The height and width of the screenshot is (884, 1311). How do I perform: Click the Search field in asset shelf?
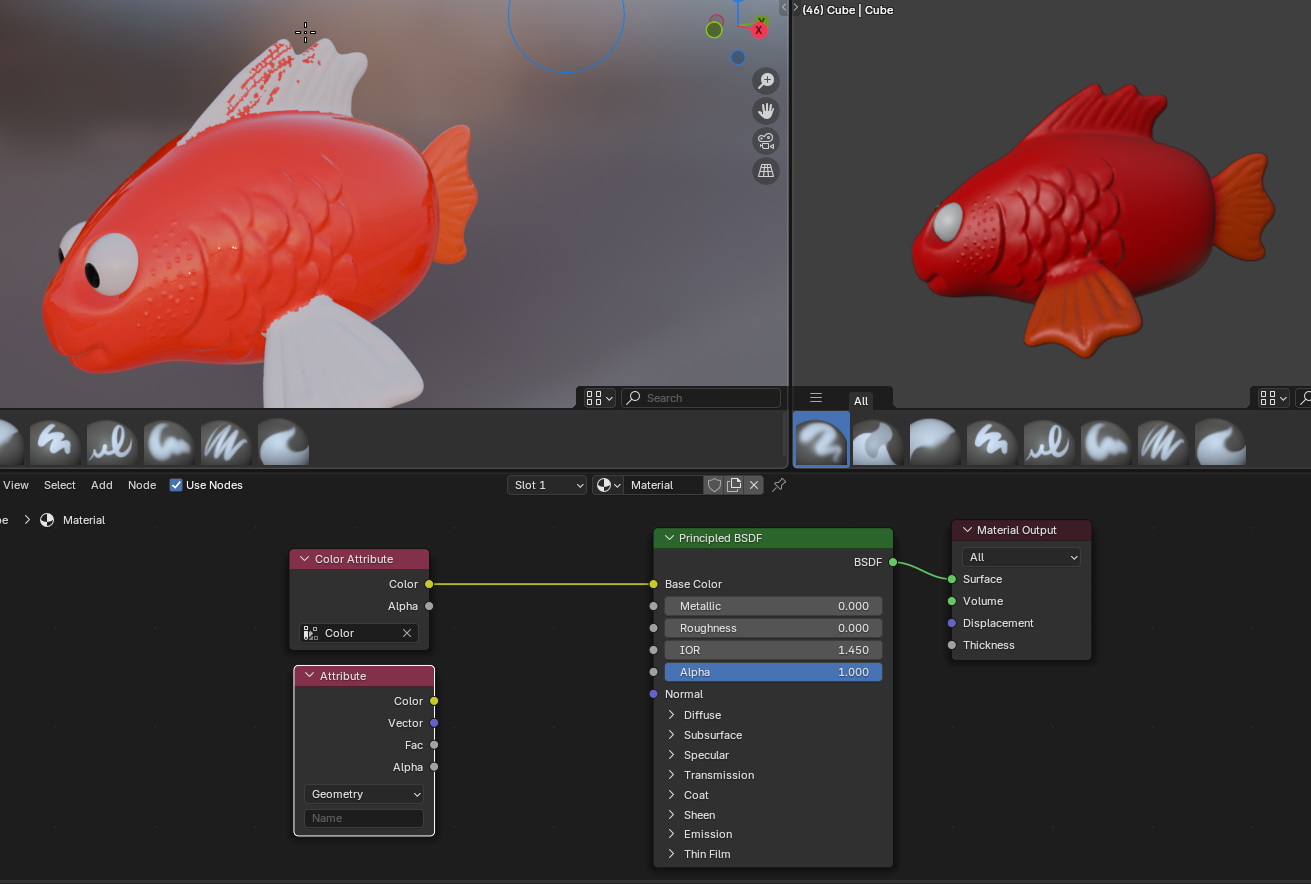pyautogui.click(x=701, y=398)
